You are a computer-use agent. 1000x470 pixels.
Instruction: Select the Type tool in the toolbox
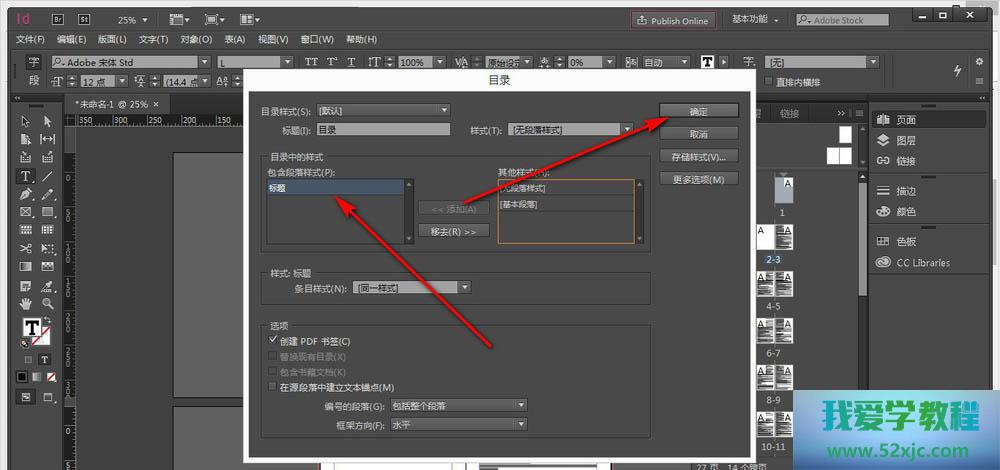26,175
